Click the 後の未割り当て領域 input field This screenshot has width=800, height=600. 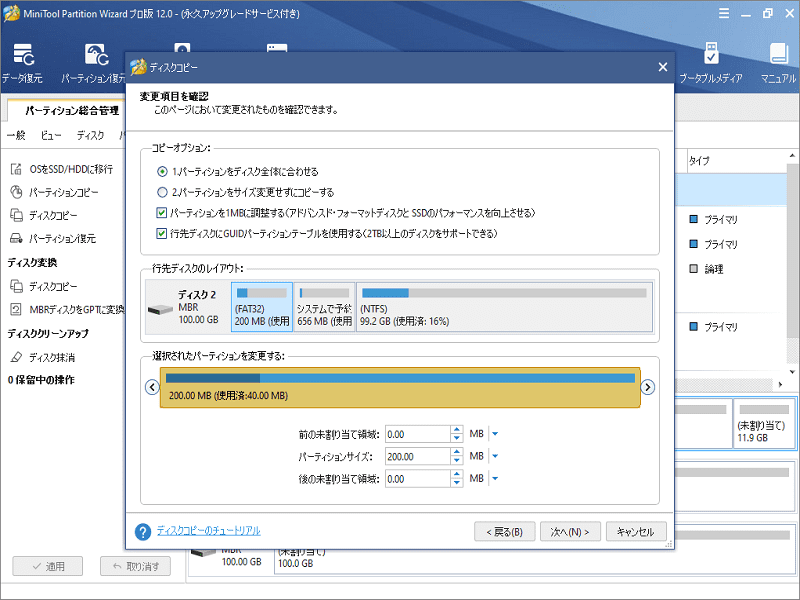click(x=418, y=479)
